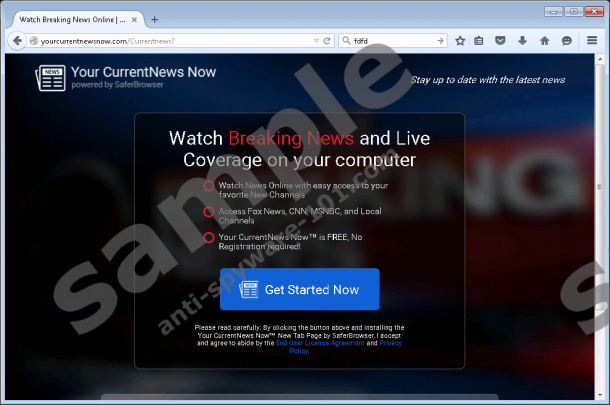Screen dimensions: 610x405
Task: Go to the Home page icon
Action: click(x=545, y=41)
